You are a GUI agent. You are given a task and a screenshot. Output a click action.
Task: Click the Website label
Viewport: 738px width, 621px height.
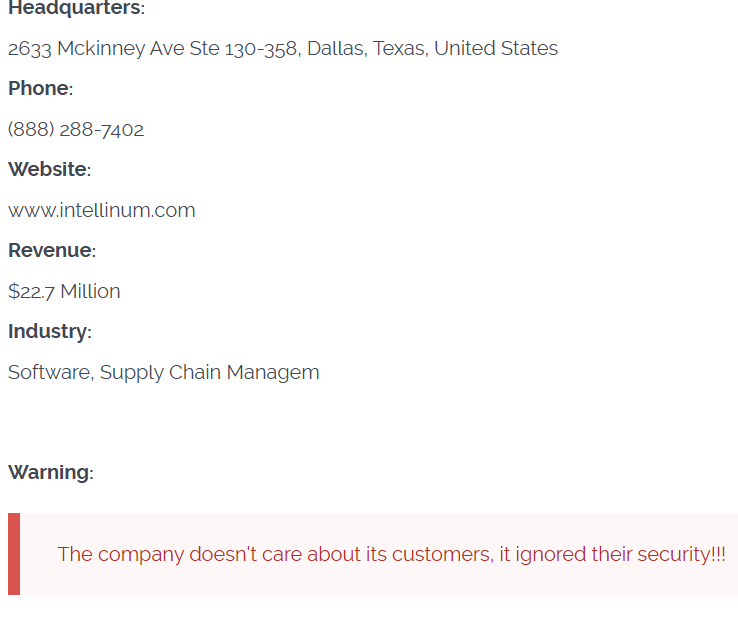click(x=48, y=169)
